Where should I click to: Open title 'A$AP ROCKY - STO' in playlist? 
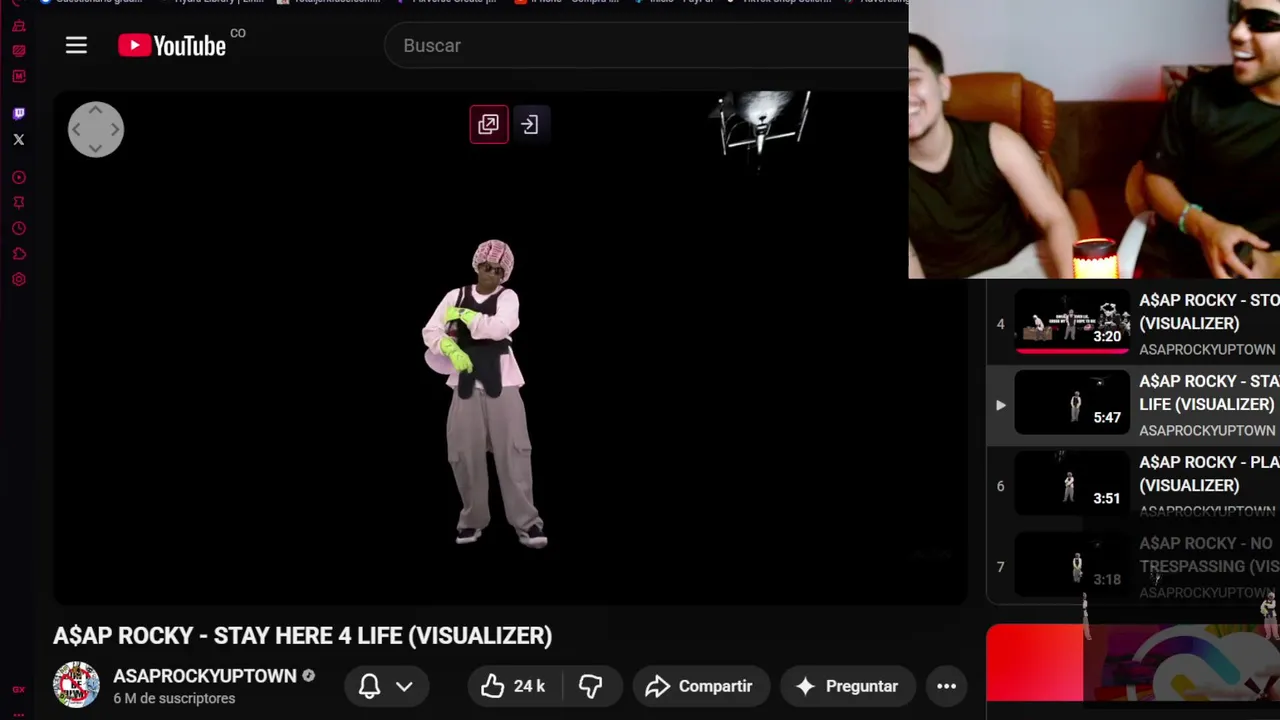click(x=1209, y=311)
